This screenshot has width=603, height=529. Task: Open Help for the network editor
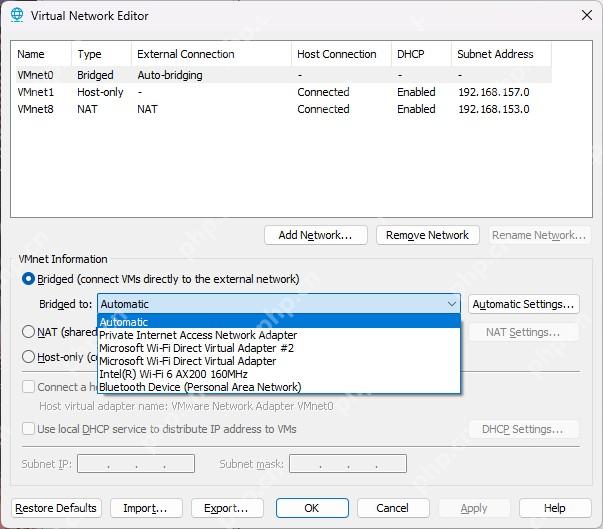coord(555,508)
